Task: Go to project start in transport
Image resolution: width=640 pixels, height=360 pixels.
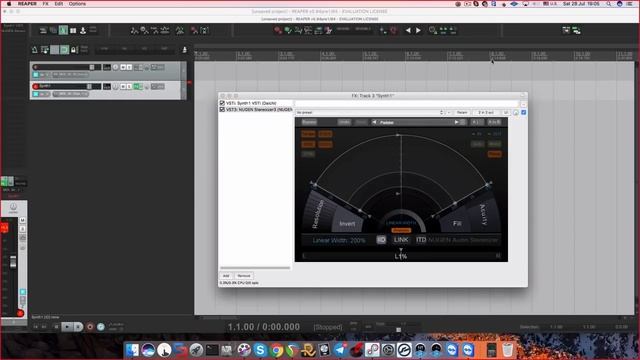Action: point(36,327)
